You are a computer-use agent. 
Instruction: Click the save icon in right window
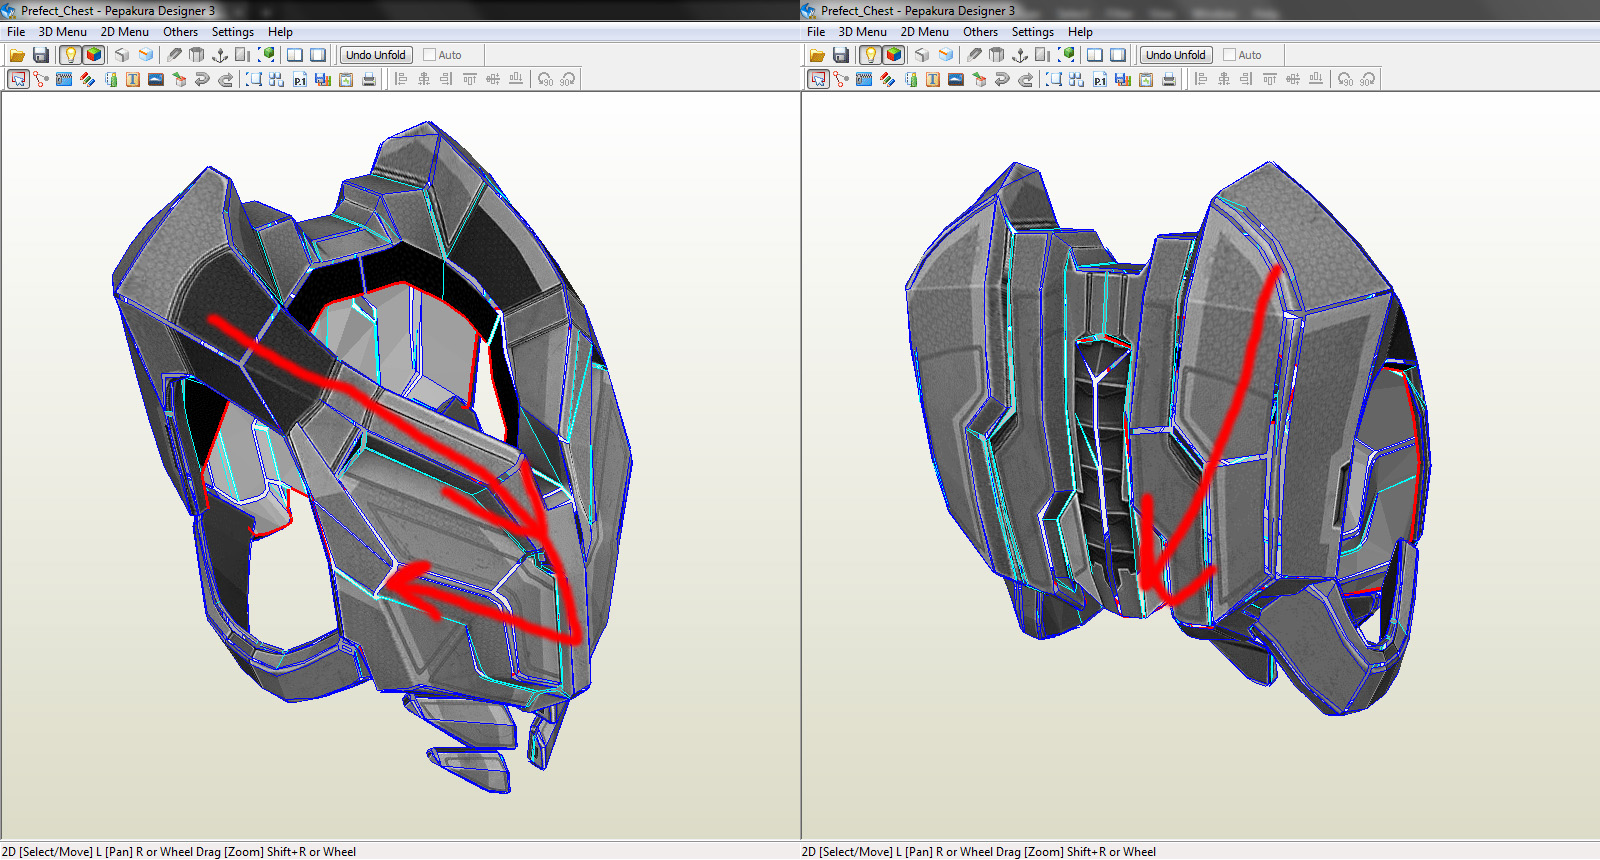point(841,55)
